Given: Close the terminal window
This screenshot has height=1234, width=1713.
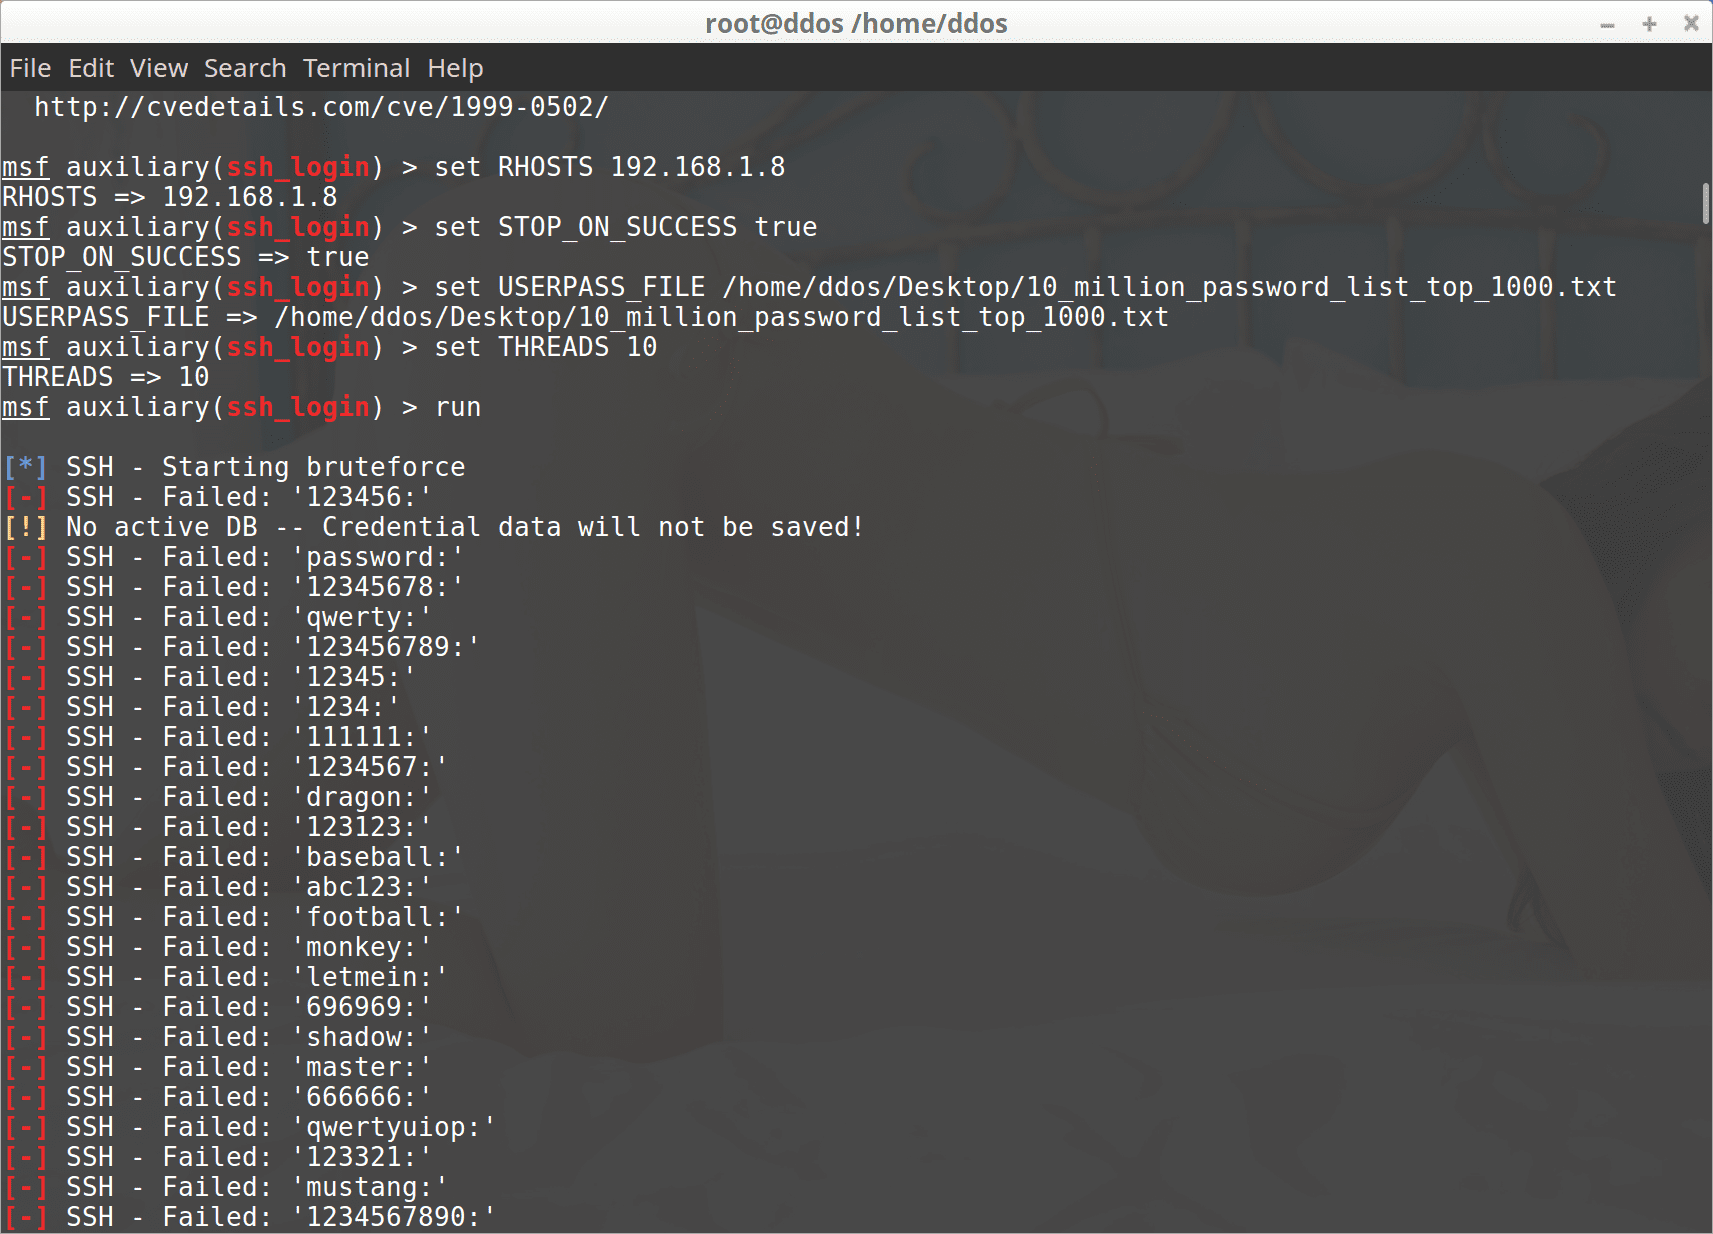Looking at the screenshot, I should pyautogui.click(x=1691, y=23).
